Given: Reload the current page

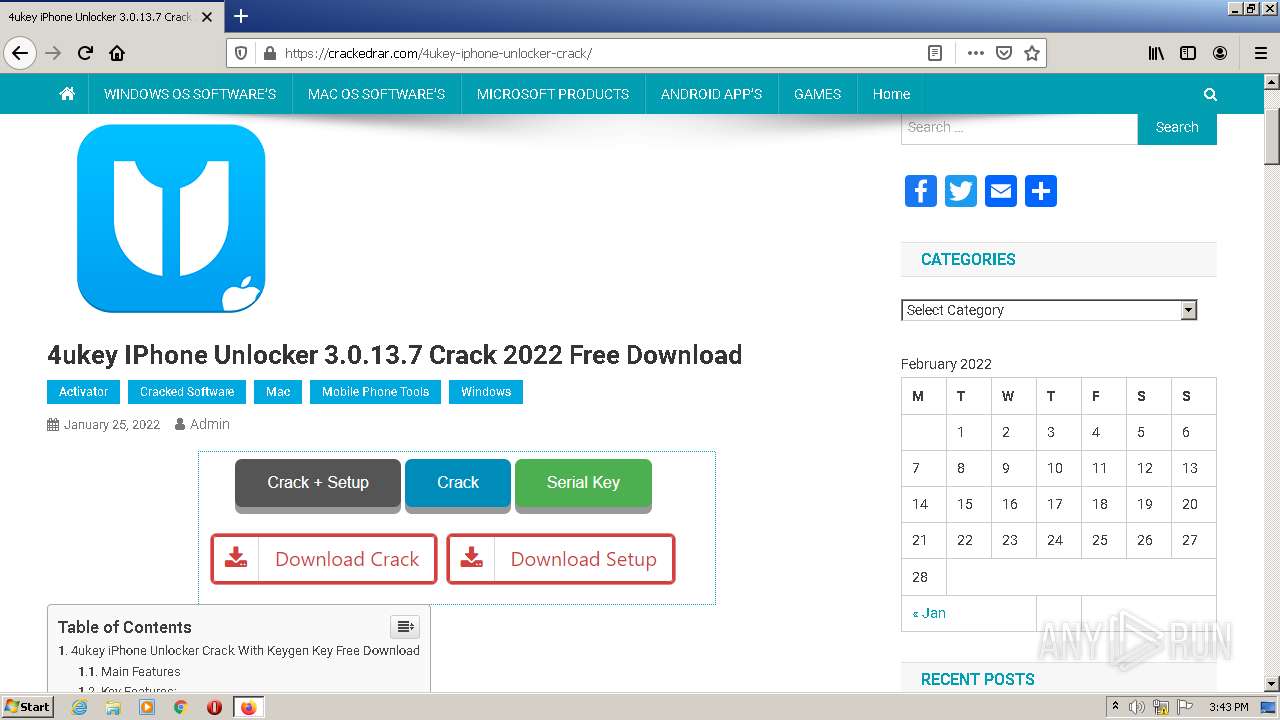Looking at the screenshot, I should click(x=85, y=53).
